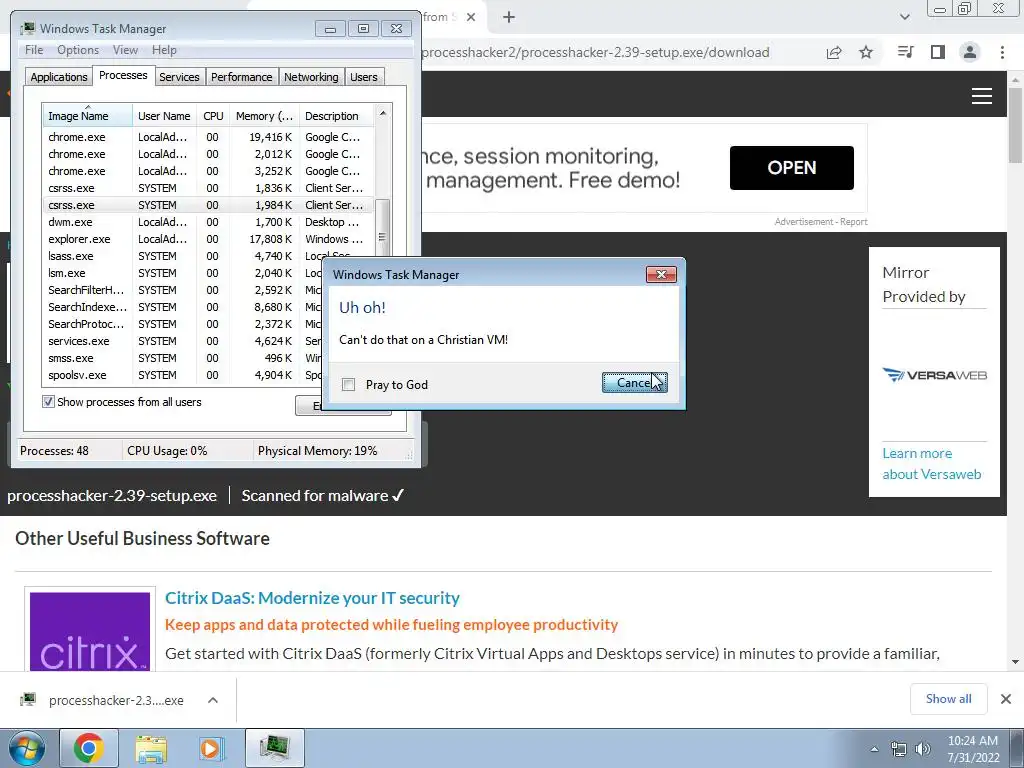Sort processes by Image Name column
Viewport: 1024px width, 768px height.
(x=88, y=116)
